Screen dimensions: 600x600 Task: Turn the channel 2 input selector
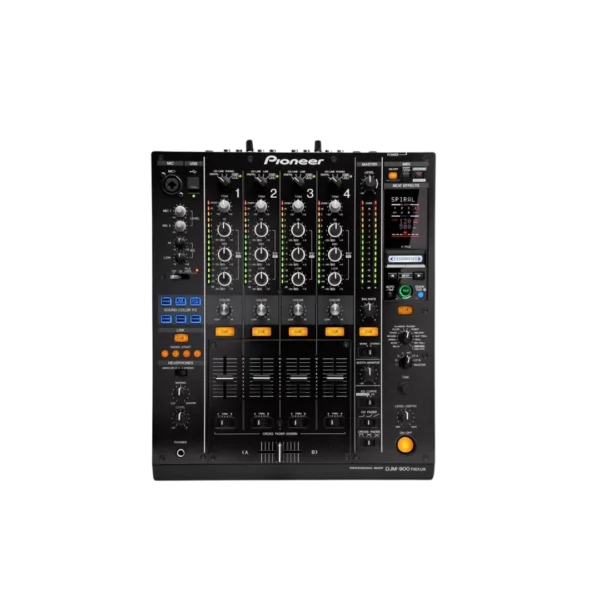point(260,180)
